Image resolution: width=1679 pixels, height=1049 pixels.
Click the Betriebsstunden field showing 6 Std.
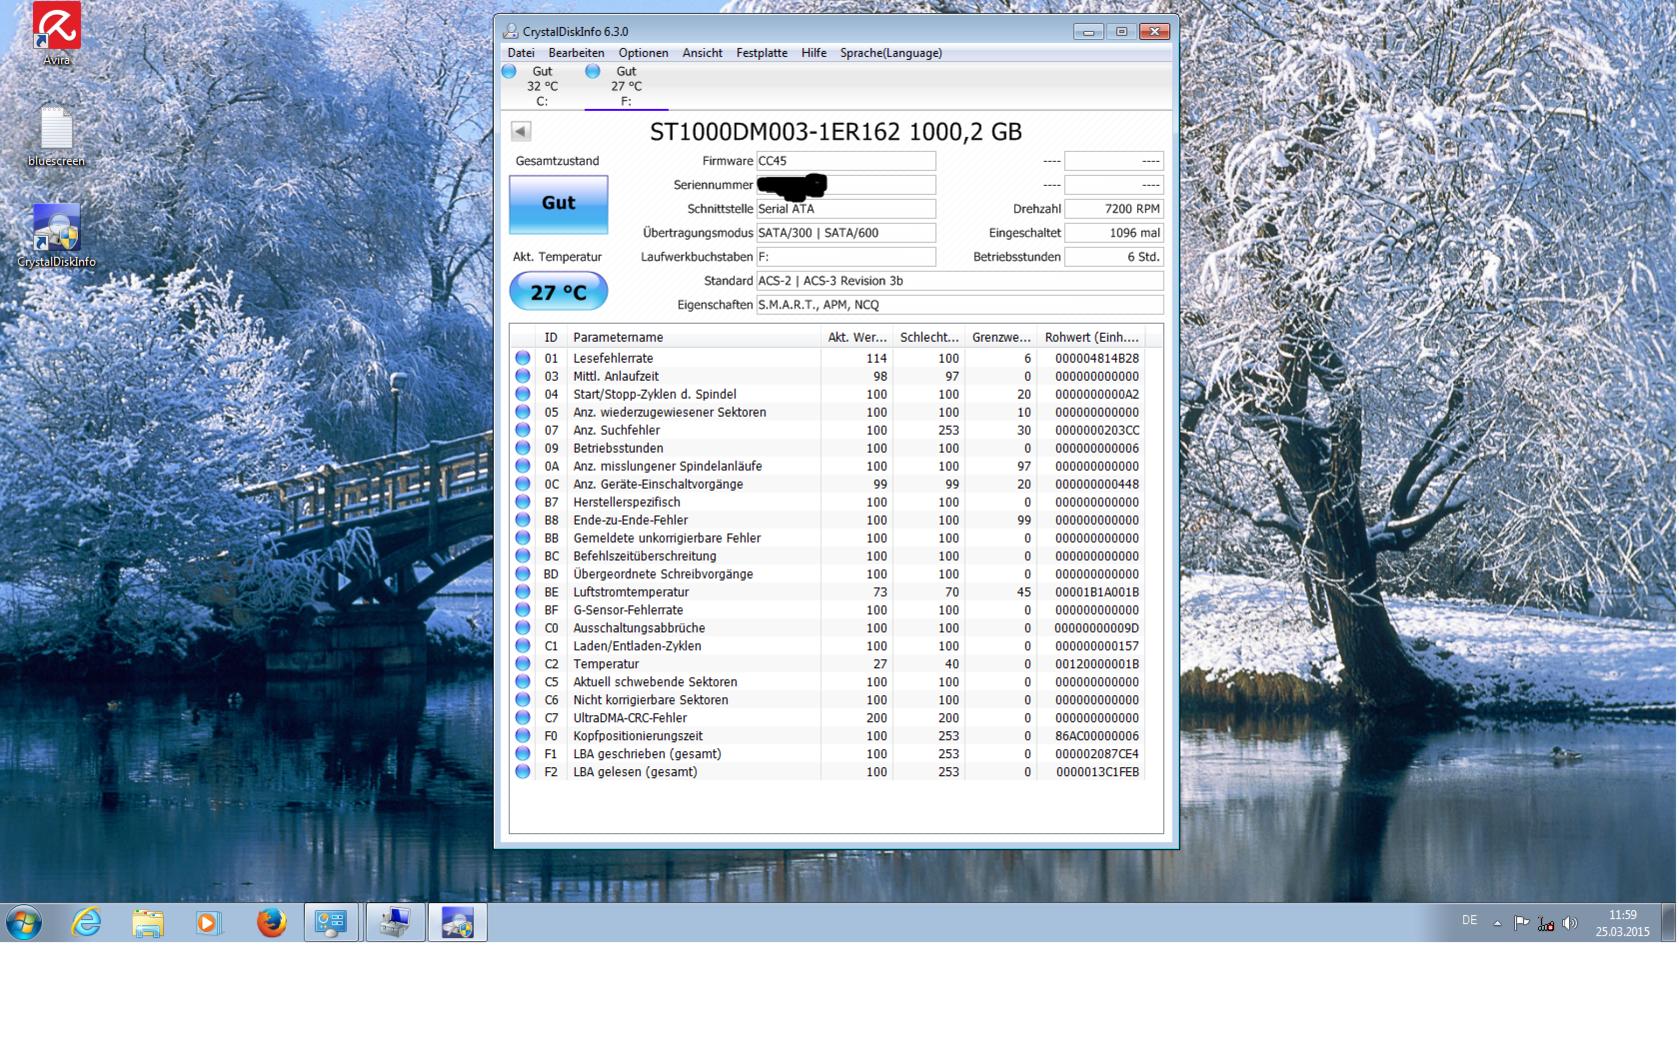pyautogui.click(x=1114, y=257)
